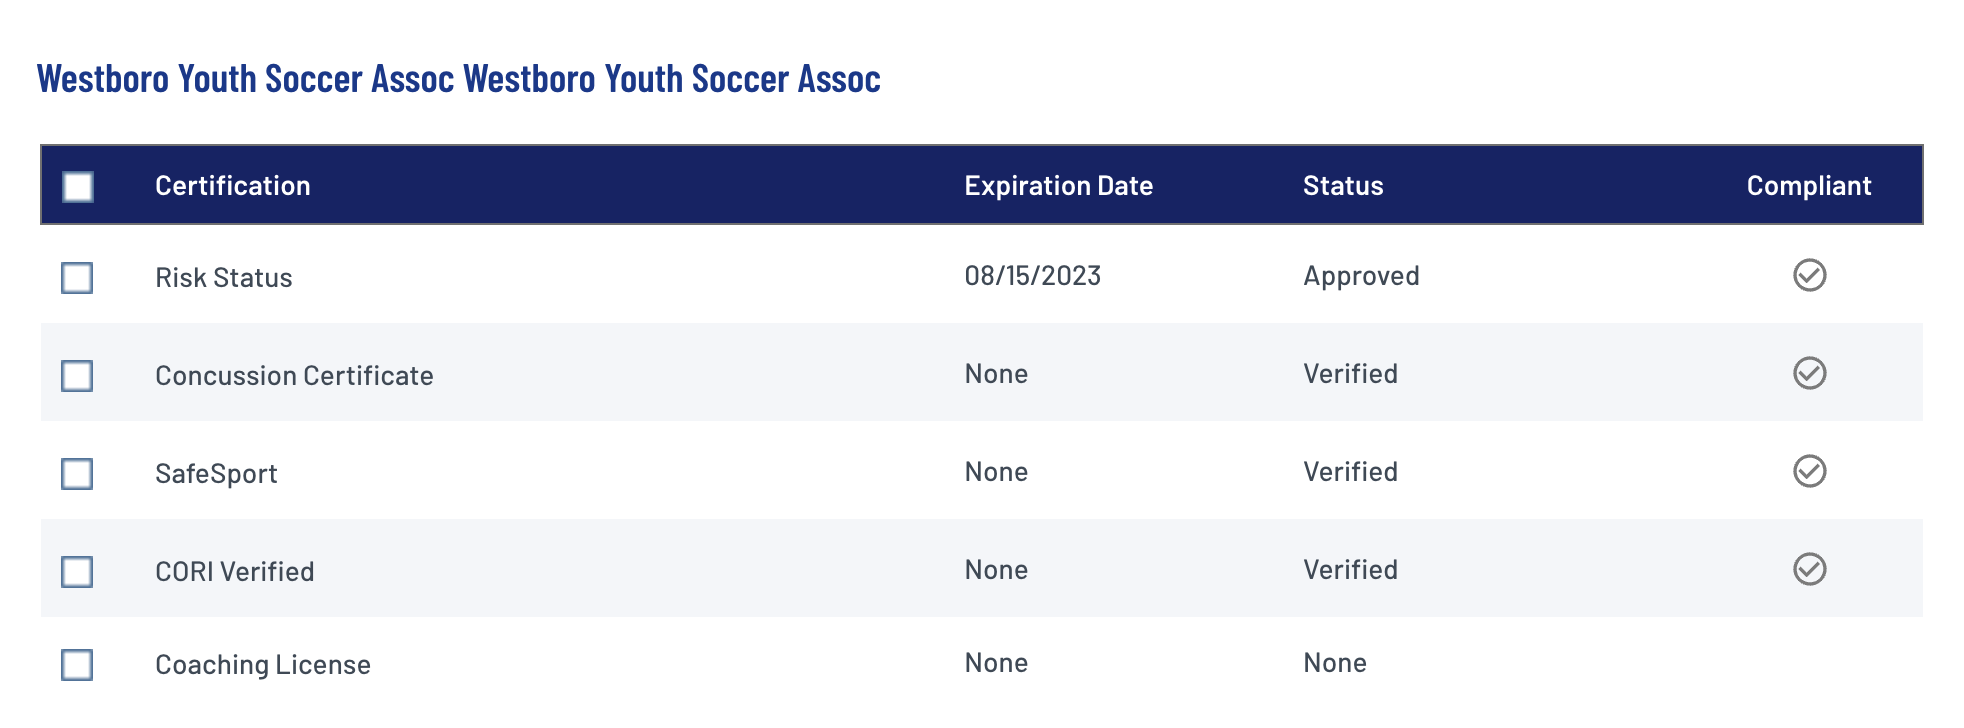Sort by the Certification column header

tap(233, 186)
